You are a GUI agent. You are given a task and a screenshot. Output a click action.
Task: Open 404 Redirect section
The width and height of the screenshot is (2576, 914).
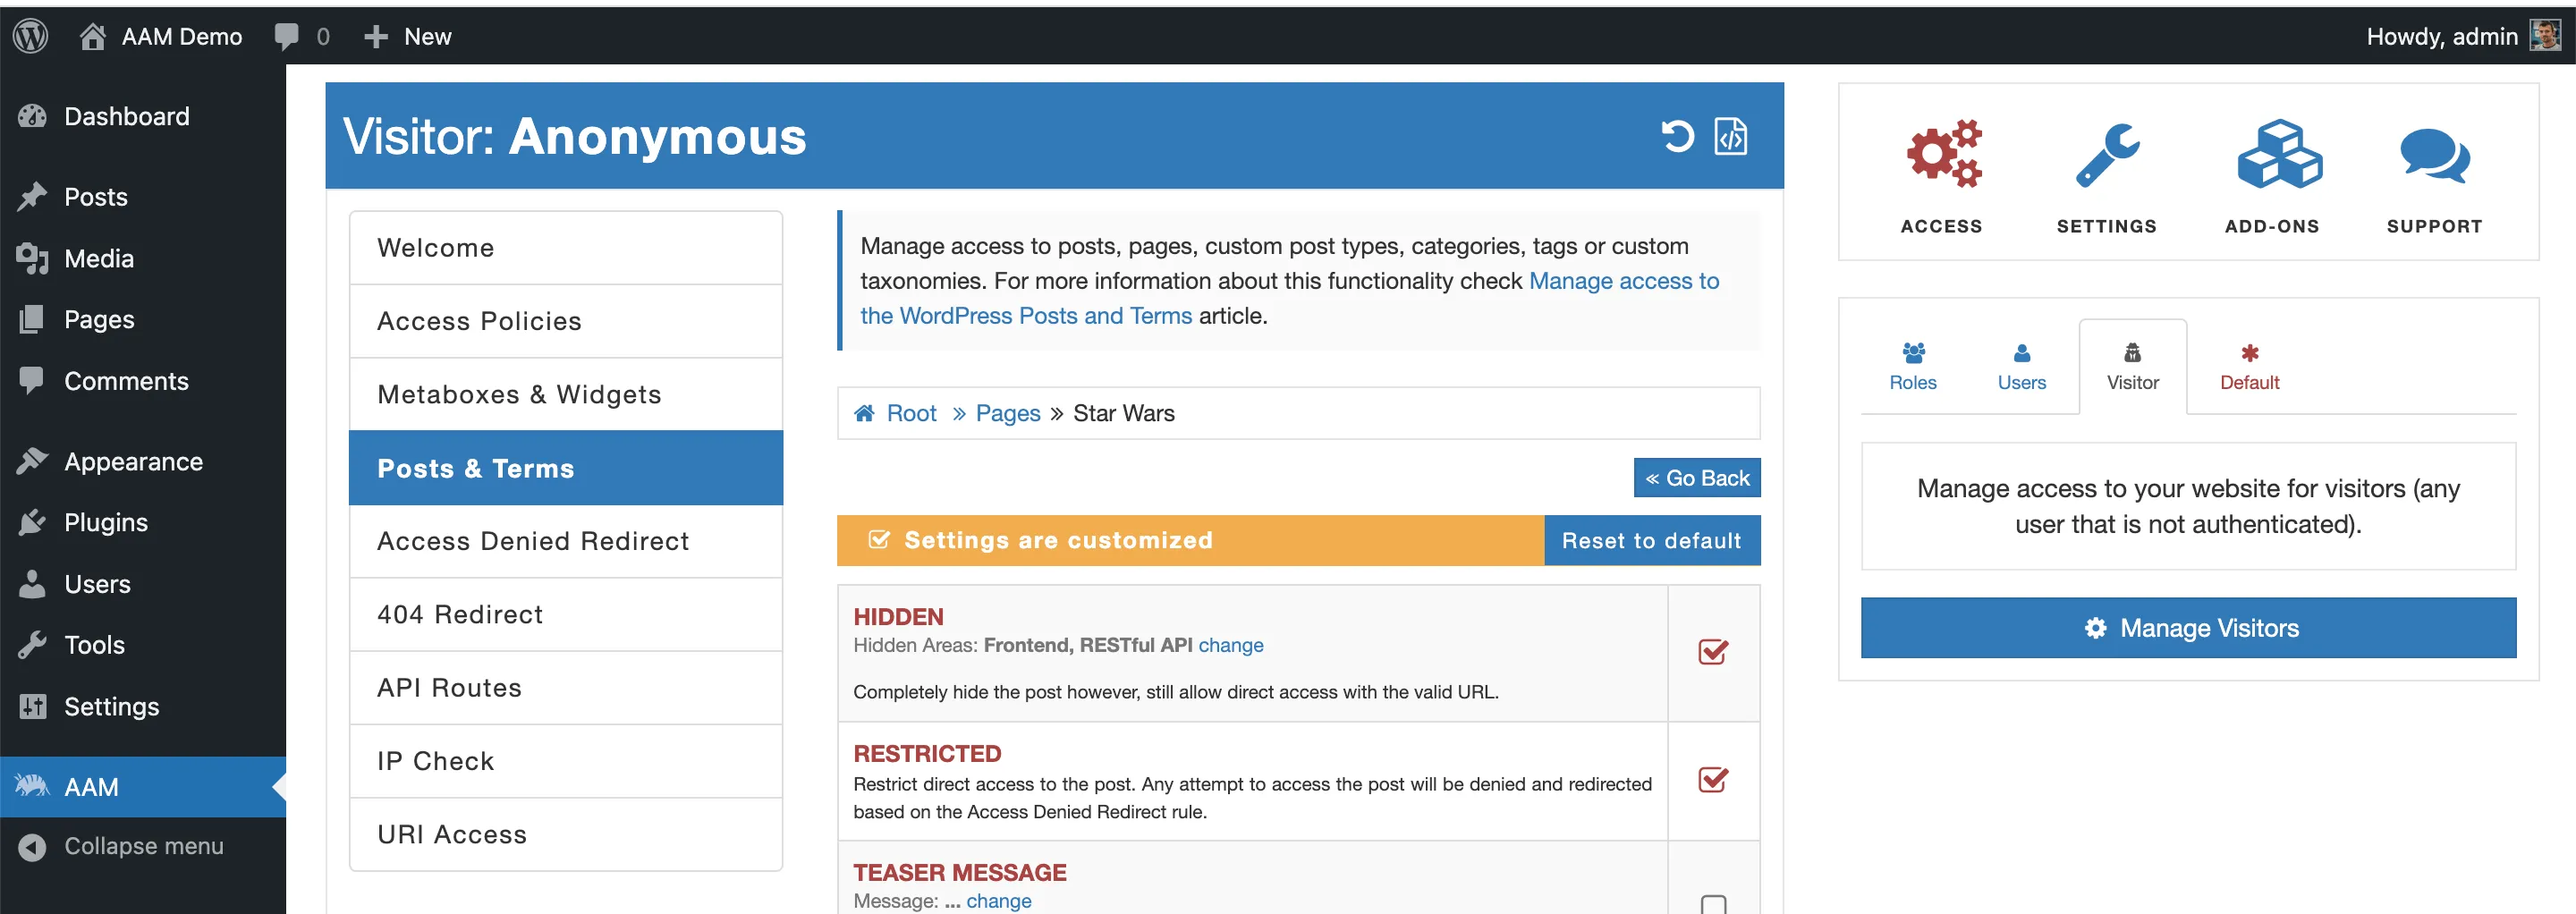click(x=566, y=615)
